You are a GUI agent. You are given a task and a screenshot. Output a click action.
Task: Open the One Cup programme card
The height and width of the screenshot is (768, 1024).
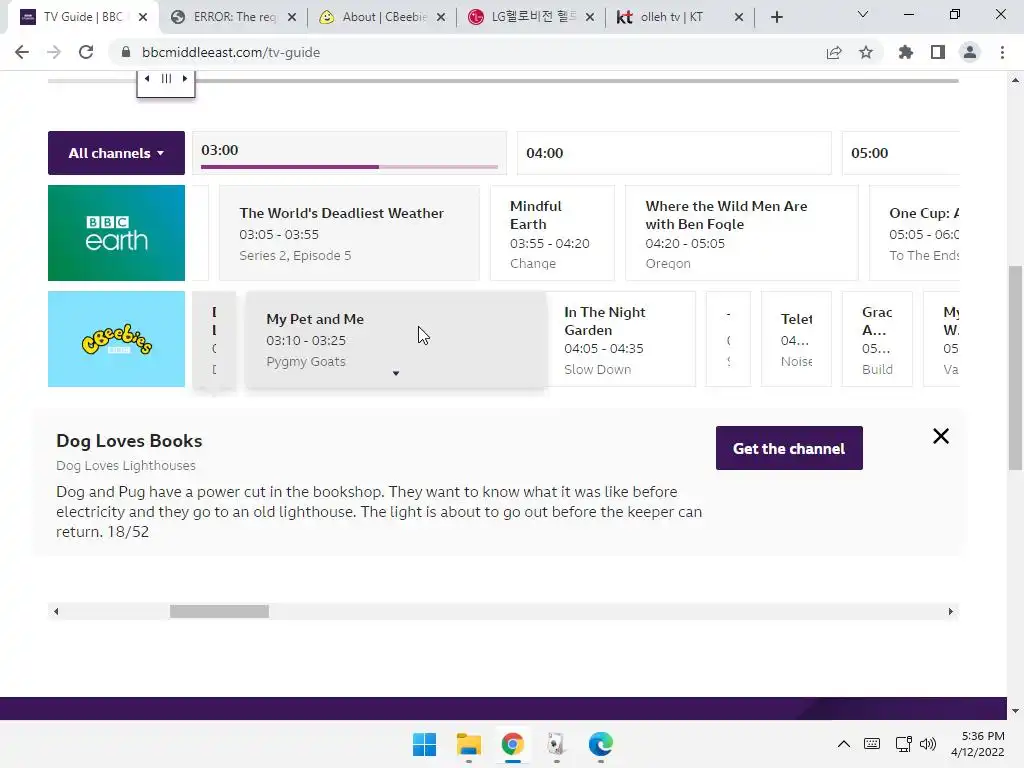pyautogui.click(x=914, y=233)
